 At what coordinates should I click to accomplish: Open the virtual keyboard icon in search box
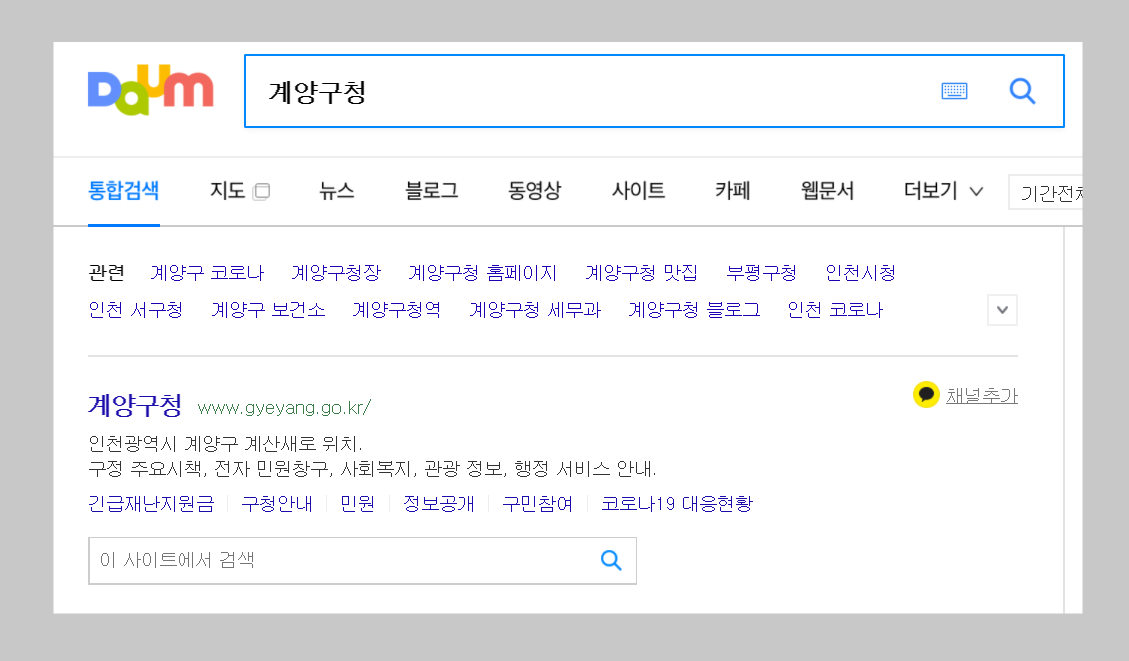click(954, 91)
